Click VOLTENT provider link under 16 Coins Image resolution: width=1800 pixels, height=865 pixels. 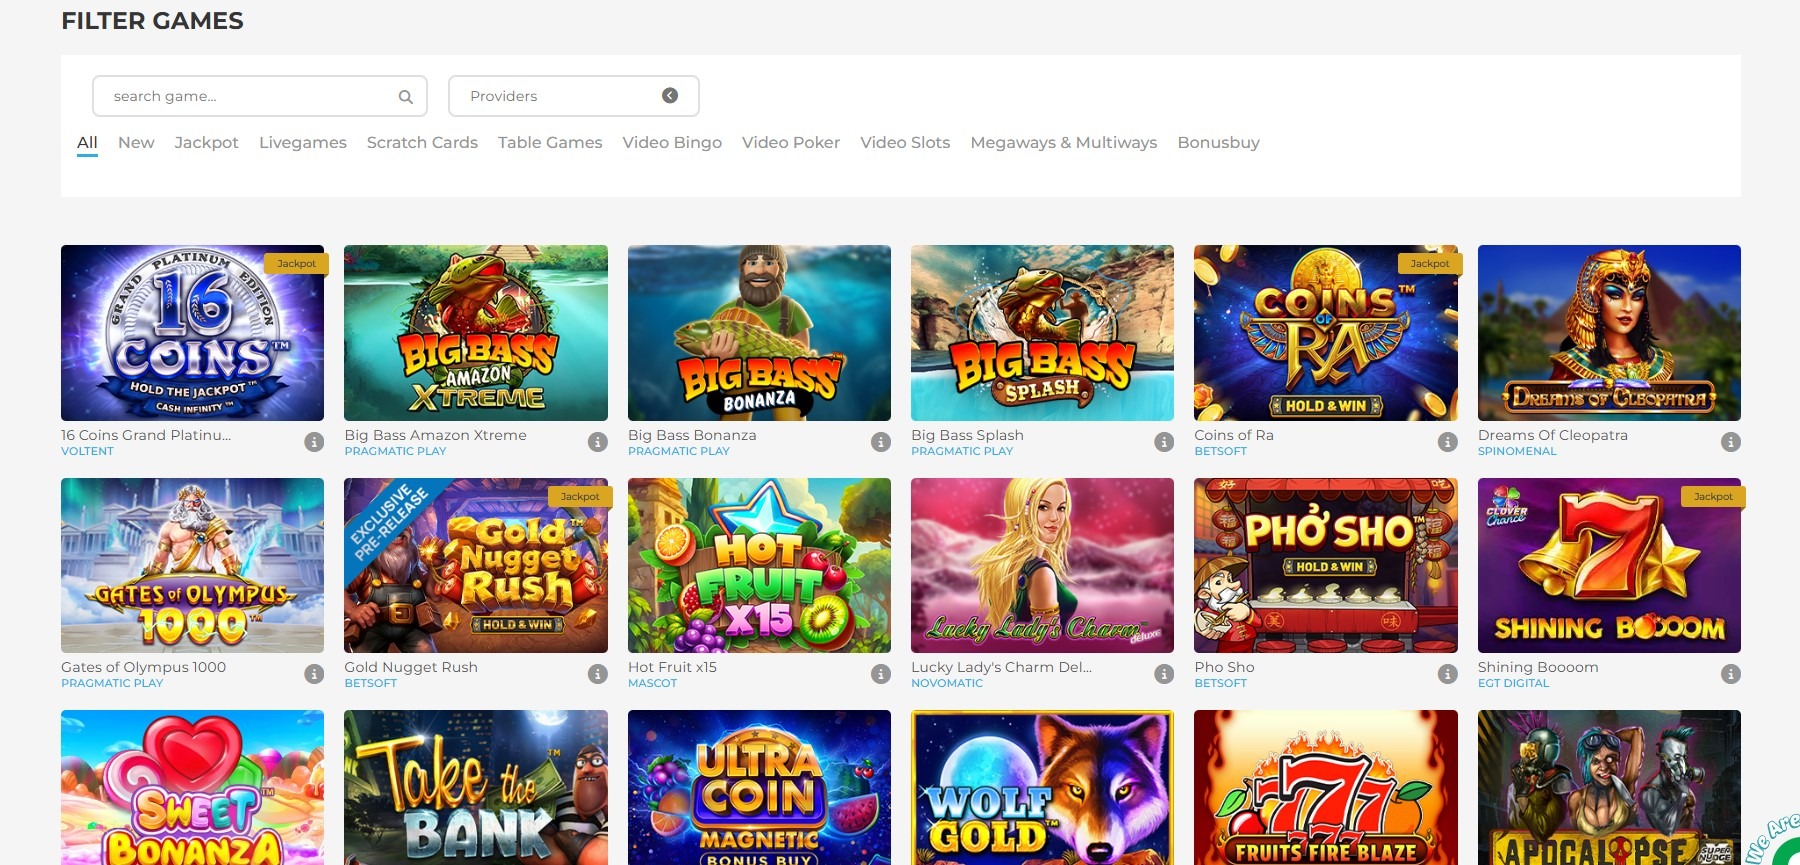tap(87, 451)
